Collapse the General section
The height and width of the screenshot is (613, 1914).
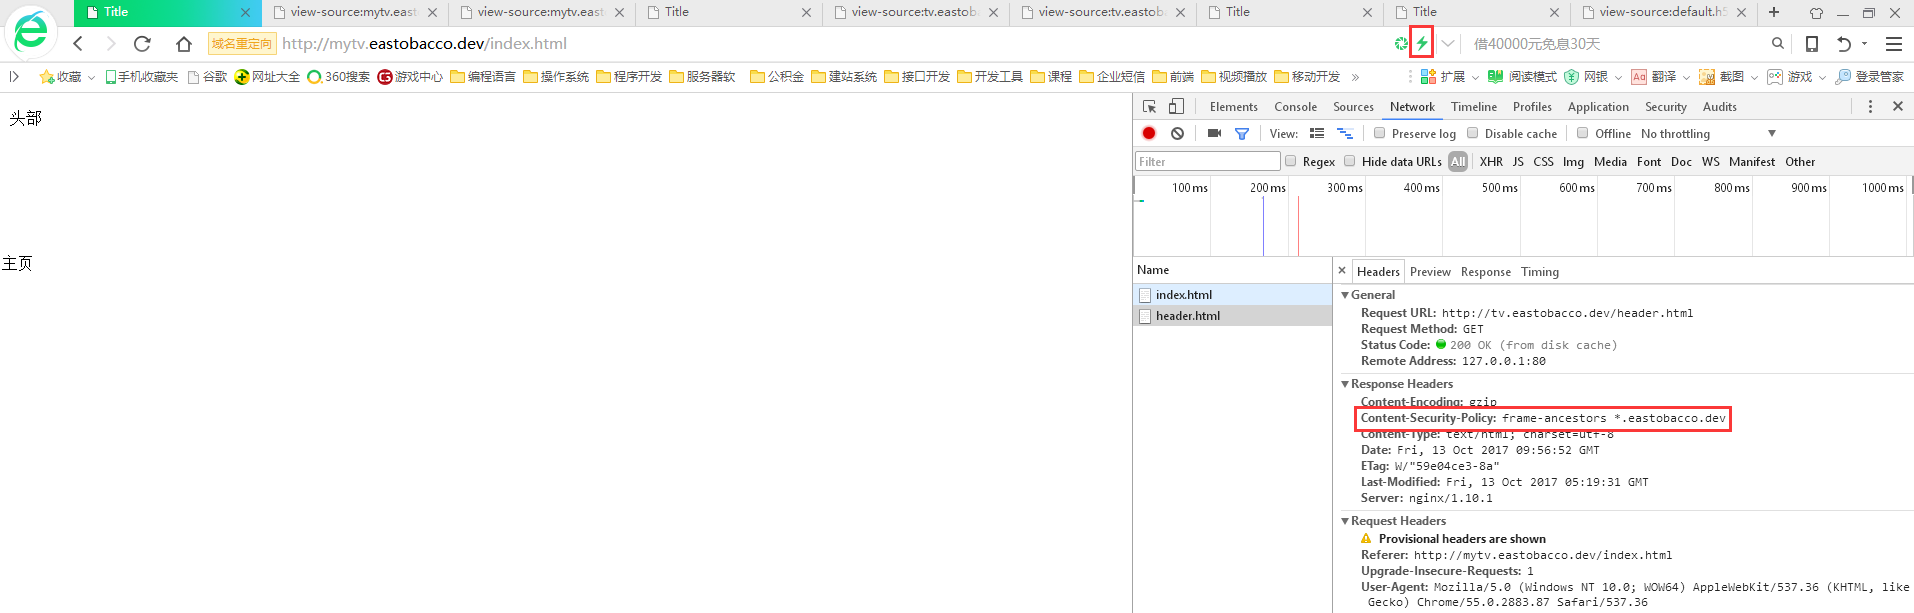pos(1345,295)
